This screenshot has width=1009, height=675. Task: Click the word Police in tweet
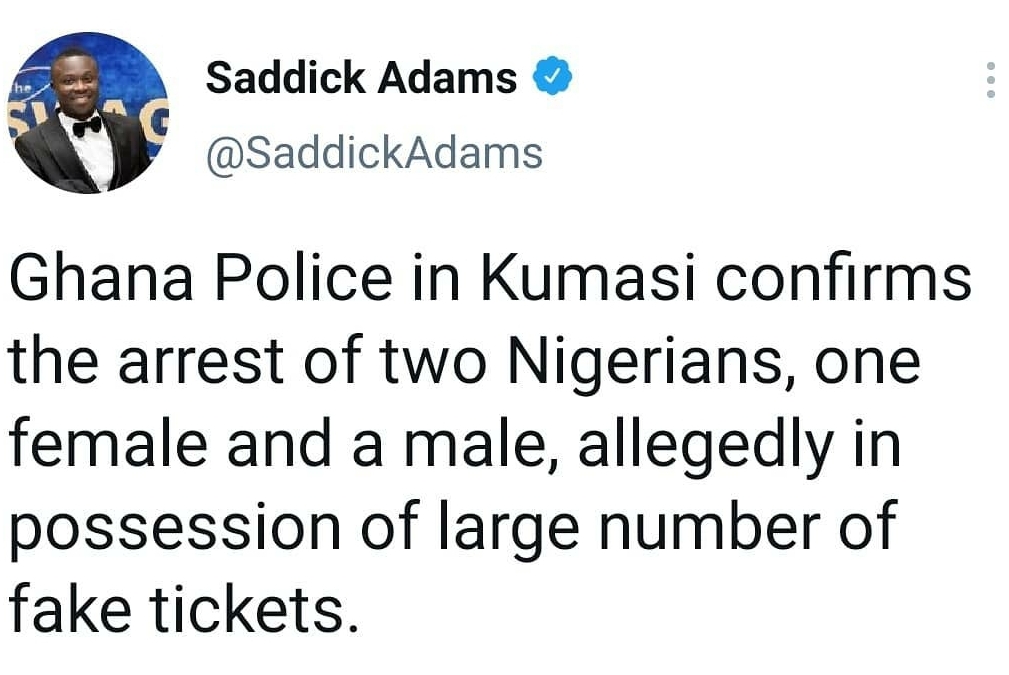point(303,279)
